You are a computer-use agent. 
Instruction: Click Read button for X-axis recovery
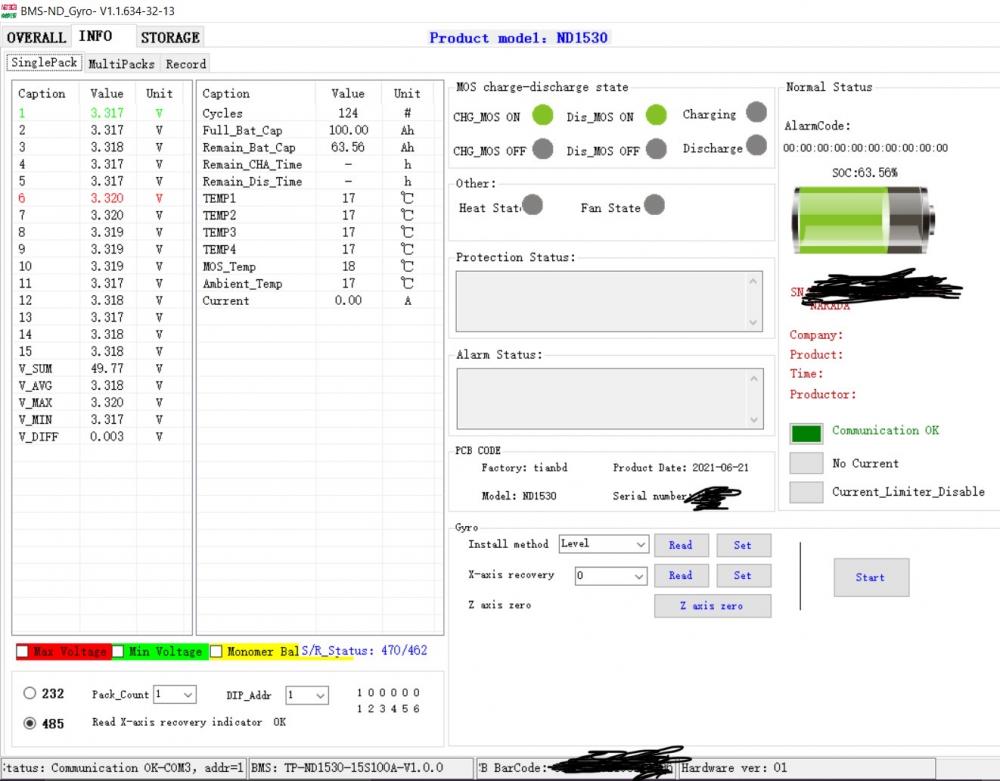(x=680, y=575)
